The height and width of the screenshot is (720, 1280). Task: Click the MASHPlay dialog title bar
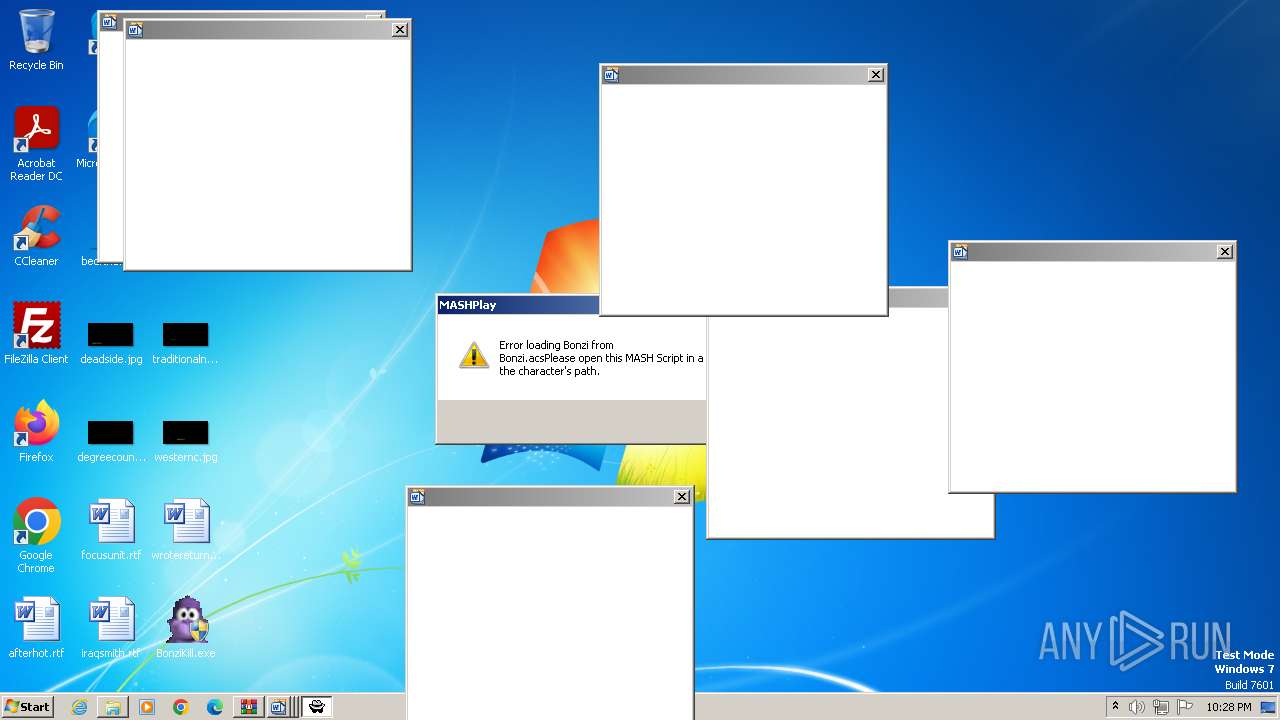[518, 305]
